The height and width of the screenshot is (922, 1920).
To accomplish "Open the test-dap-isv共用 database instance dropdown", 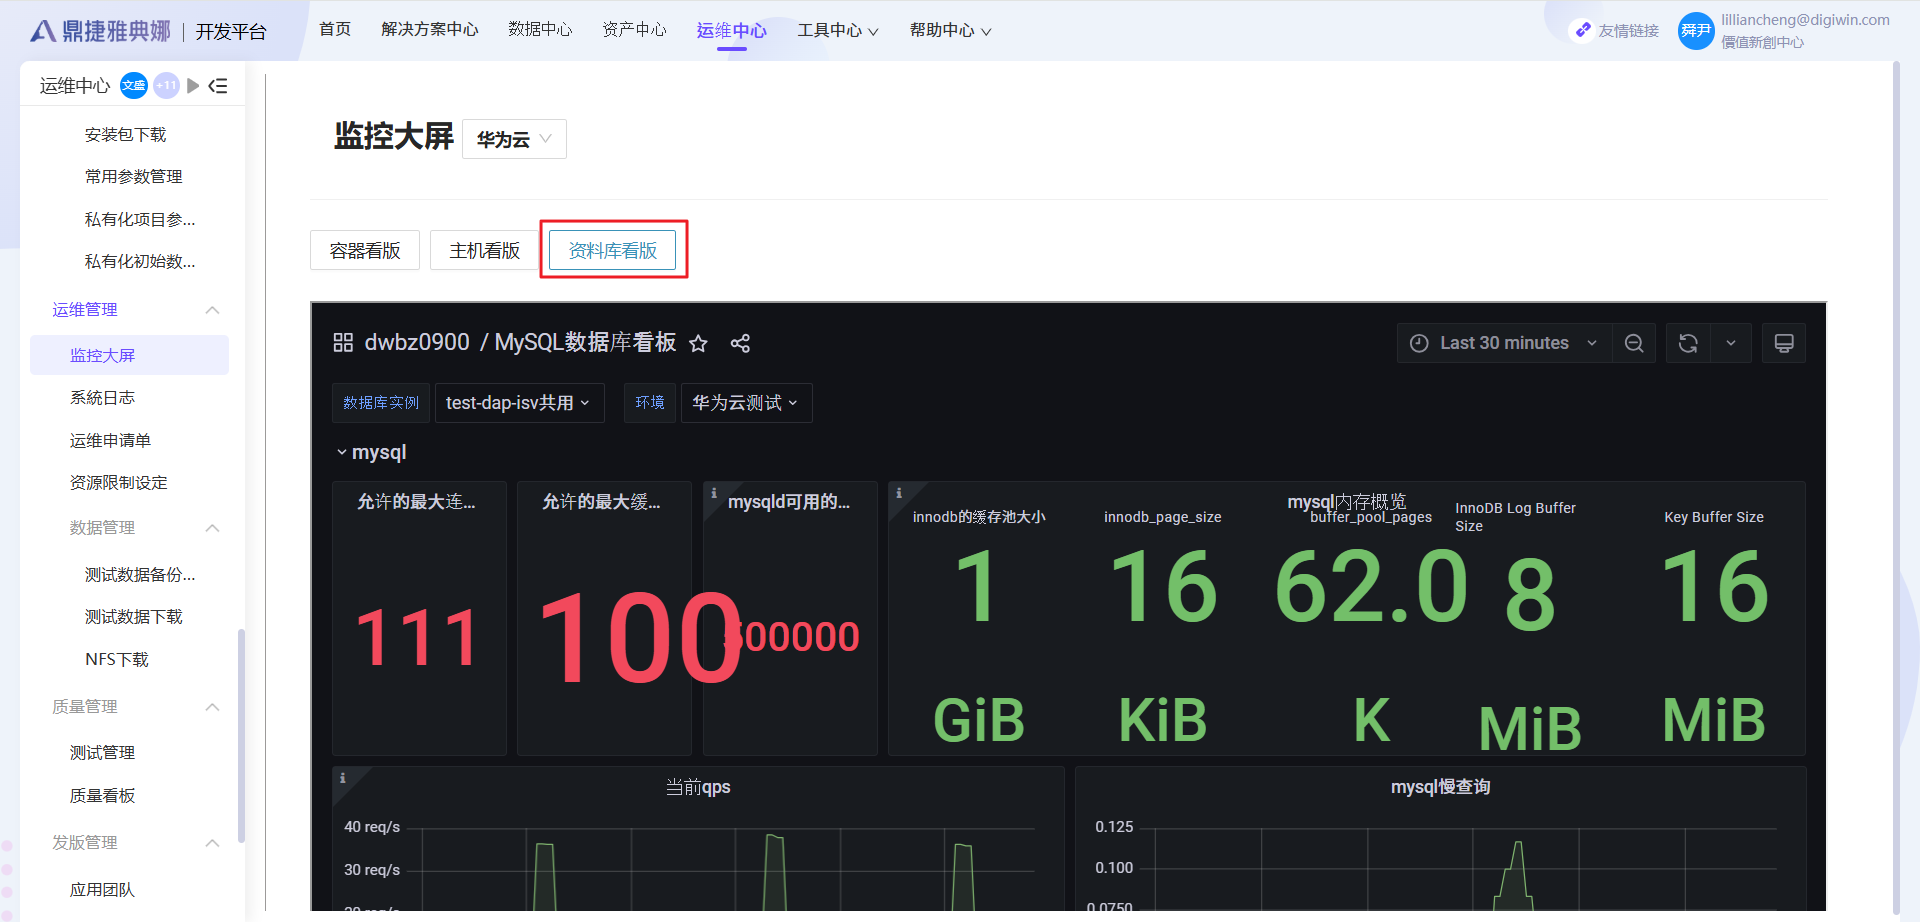I will (518, 403).
